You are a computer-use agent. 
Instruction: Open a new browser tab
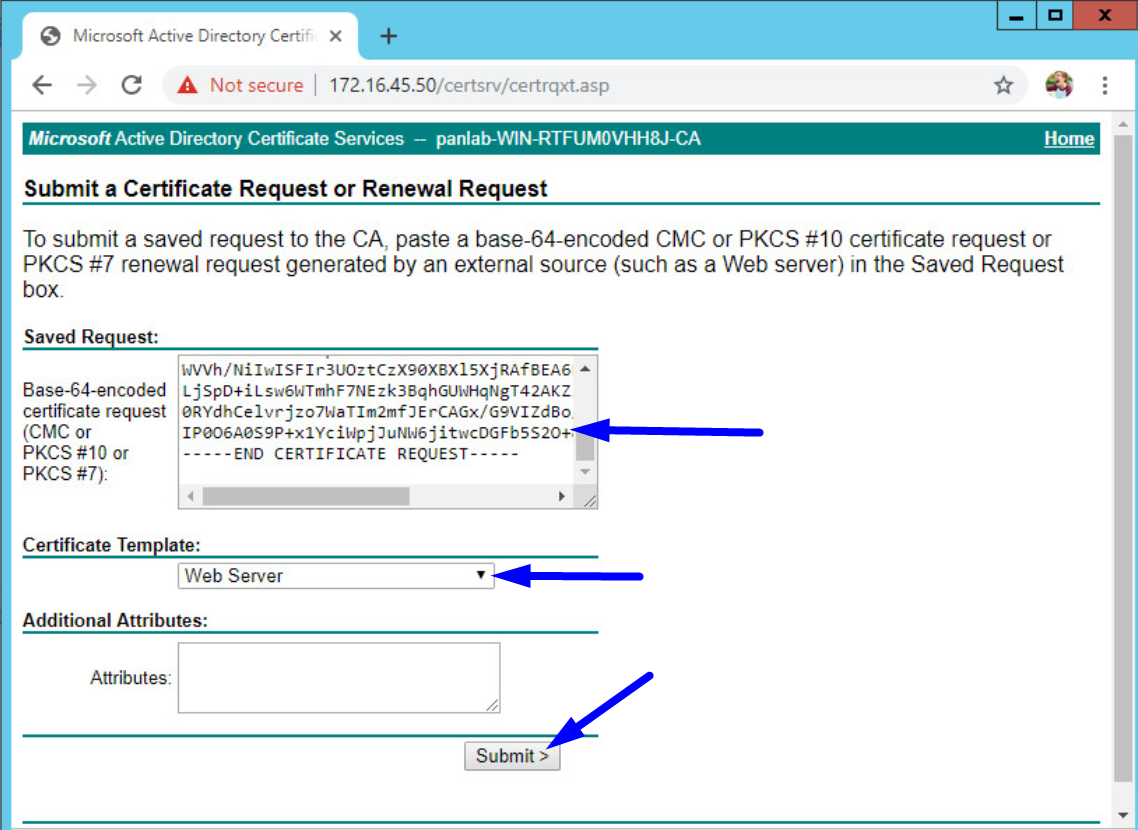(x=388, y=34)
